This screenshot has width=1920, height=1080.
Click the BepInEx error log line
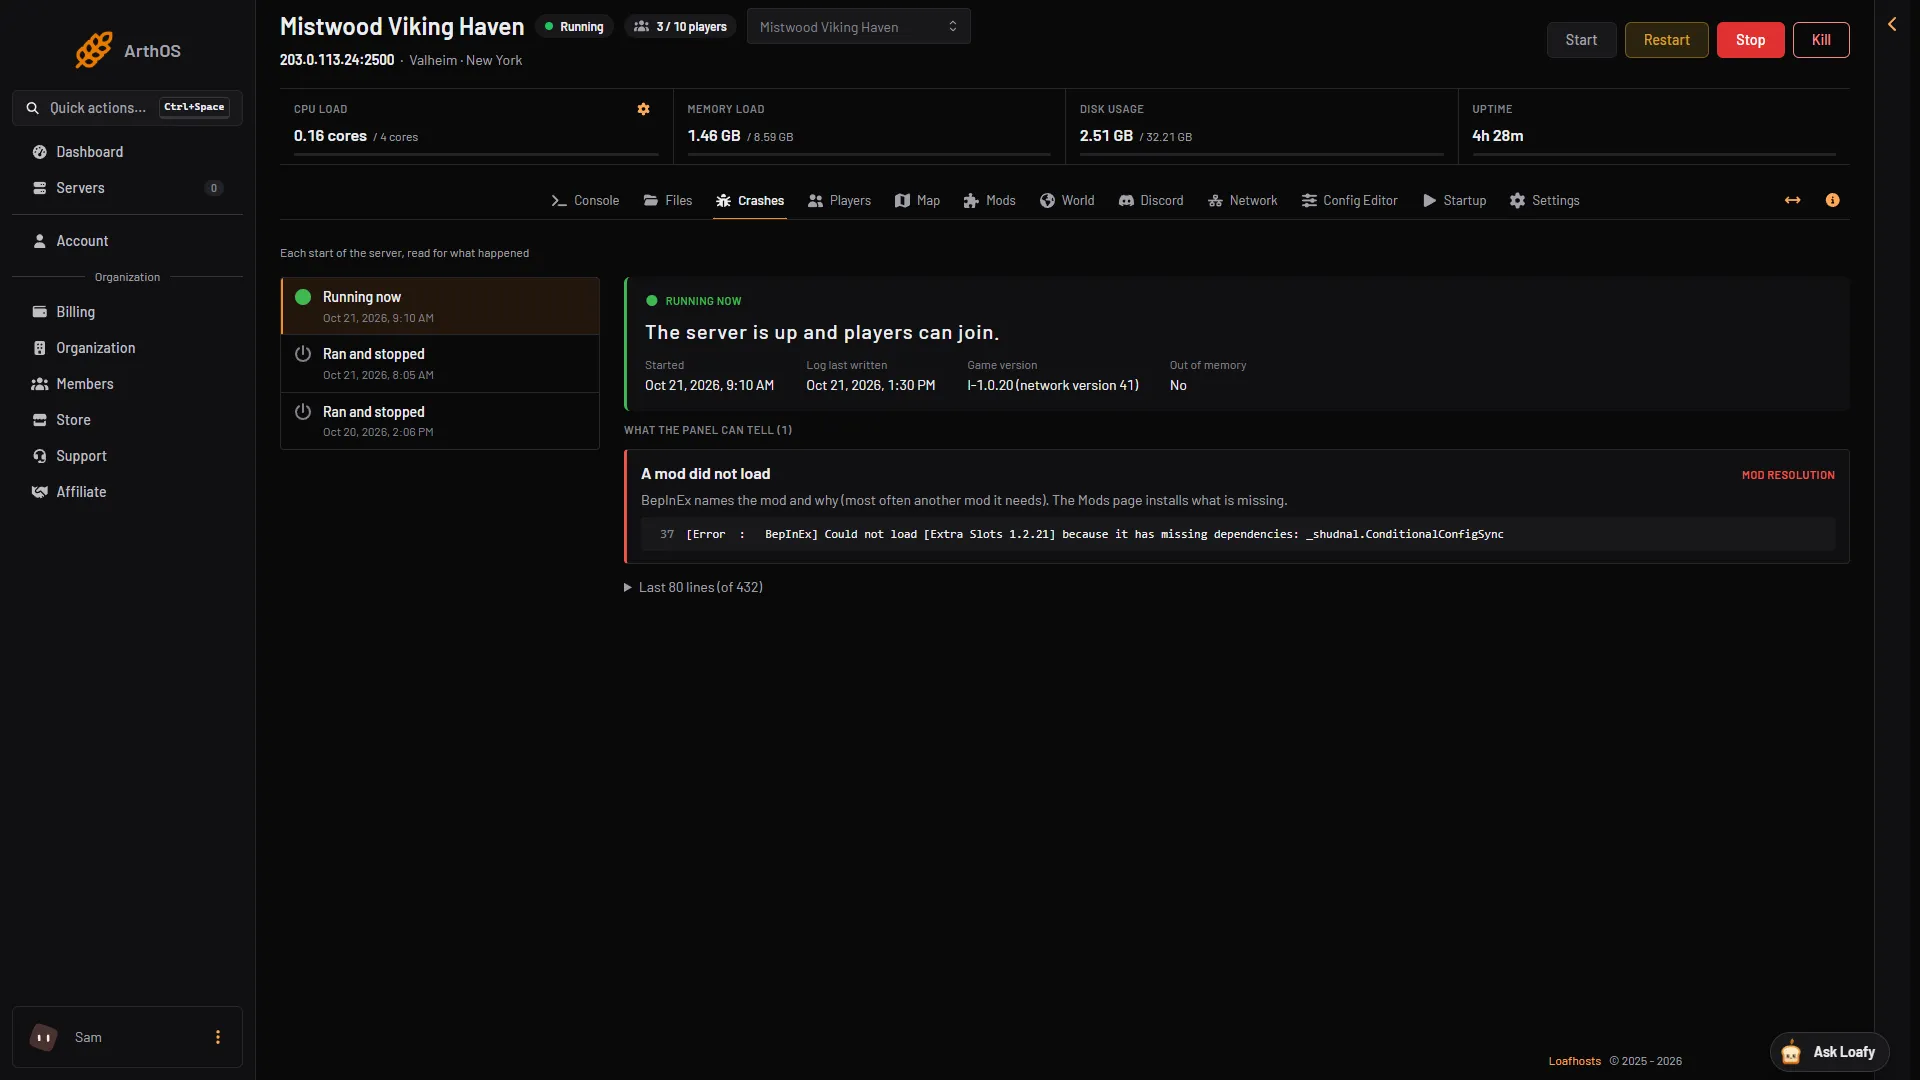1237,534
